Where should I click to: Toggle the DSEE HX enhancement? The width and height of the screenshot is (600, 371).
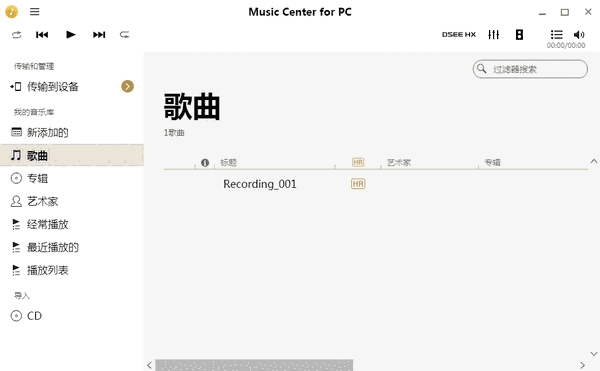coord(459,35)
